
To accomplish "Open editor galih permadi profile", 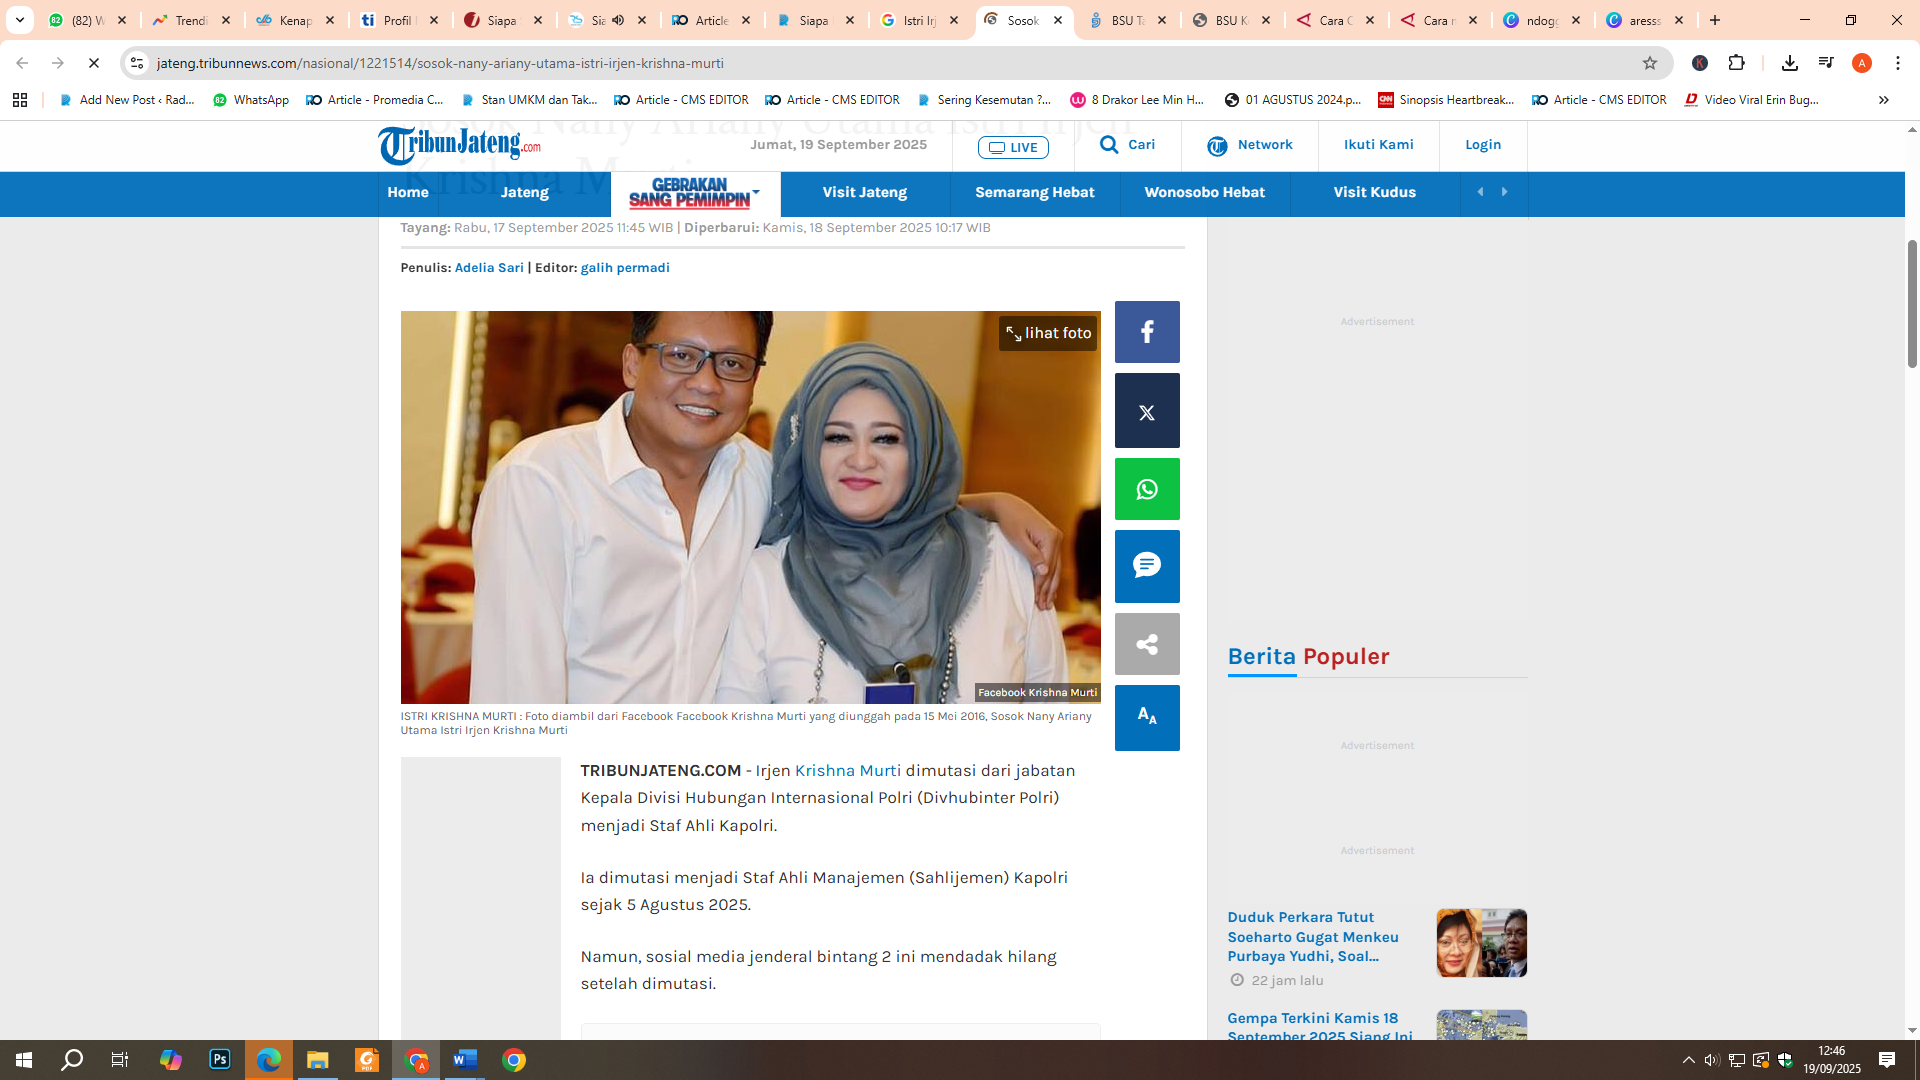I will click(625, 268).
